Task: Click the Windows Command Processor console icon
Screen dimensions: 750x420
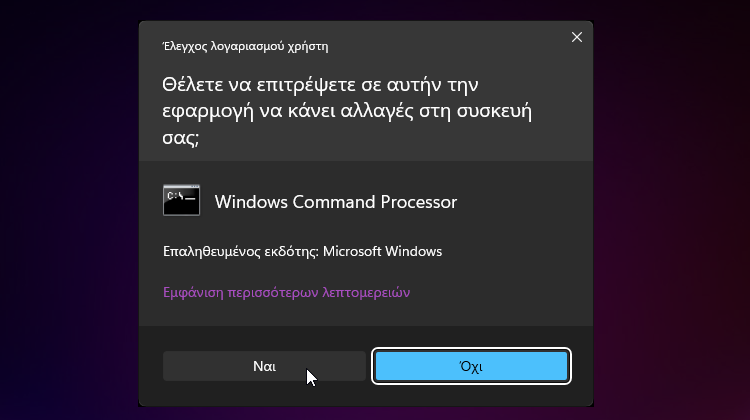Action: coord(181,200)
